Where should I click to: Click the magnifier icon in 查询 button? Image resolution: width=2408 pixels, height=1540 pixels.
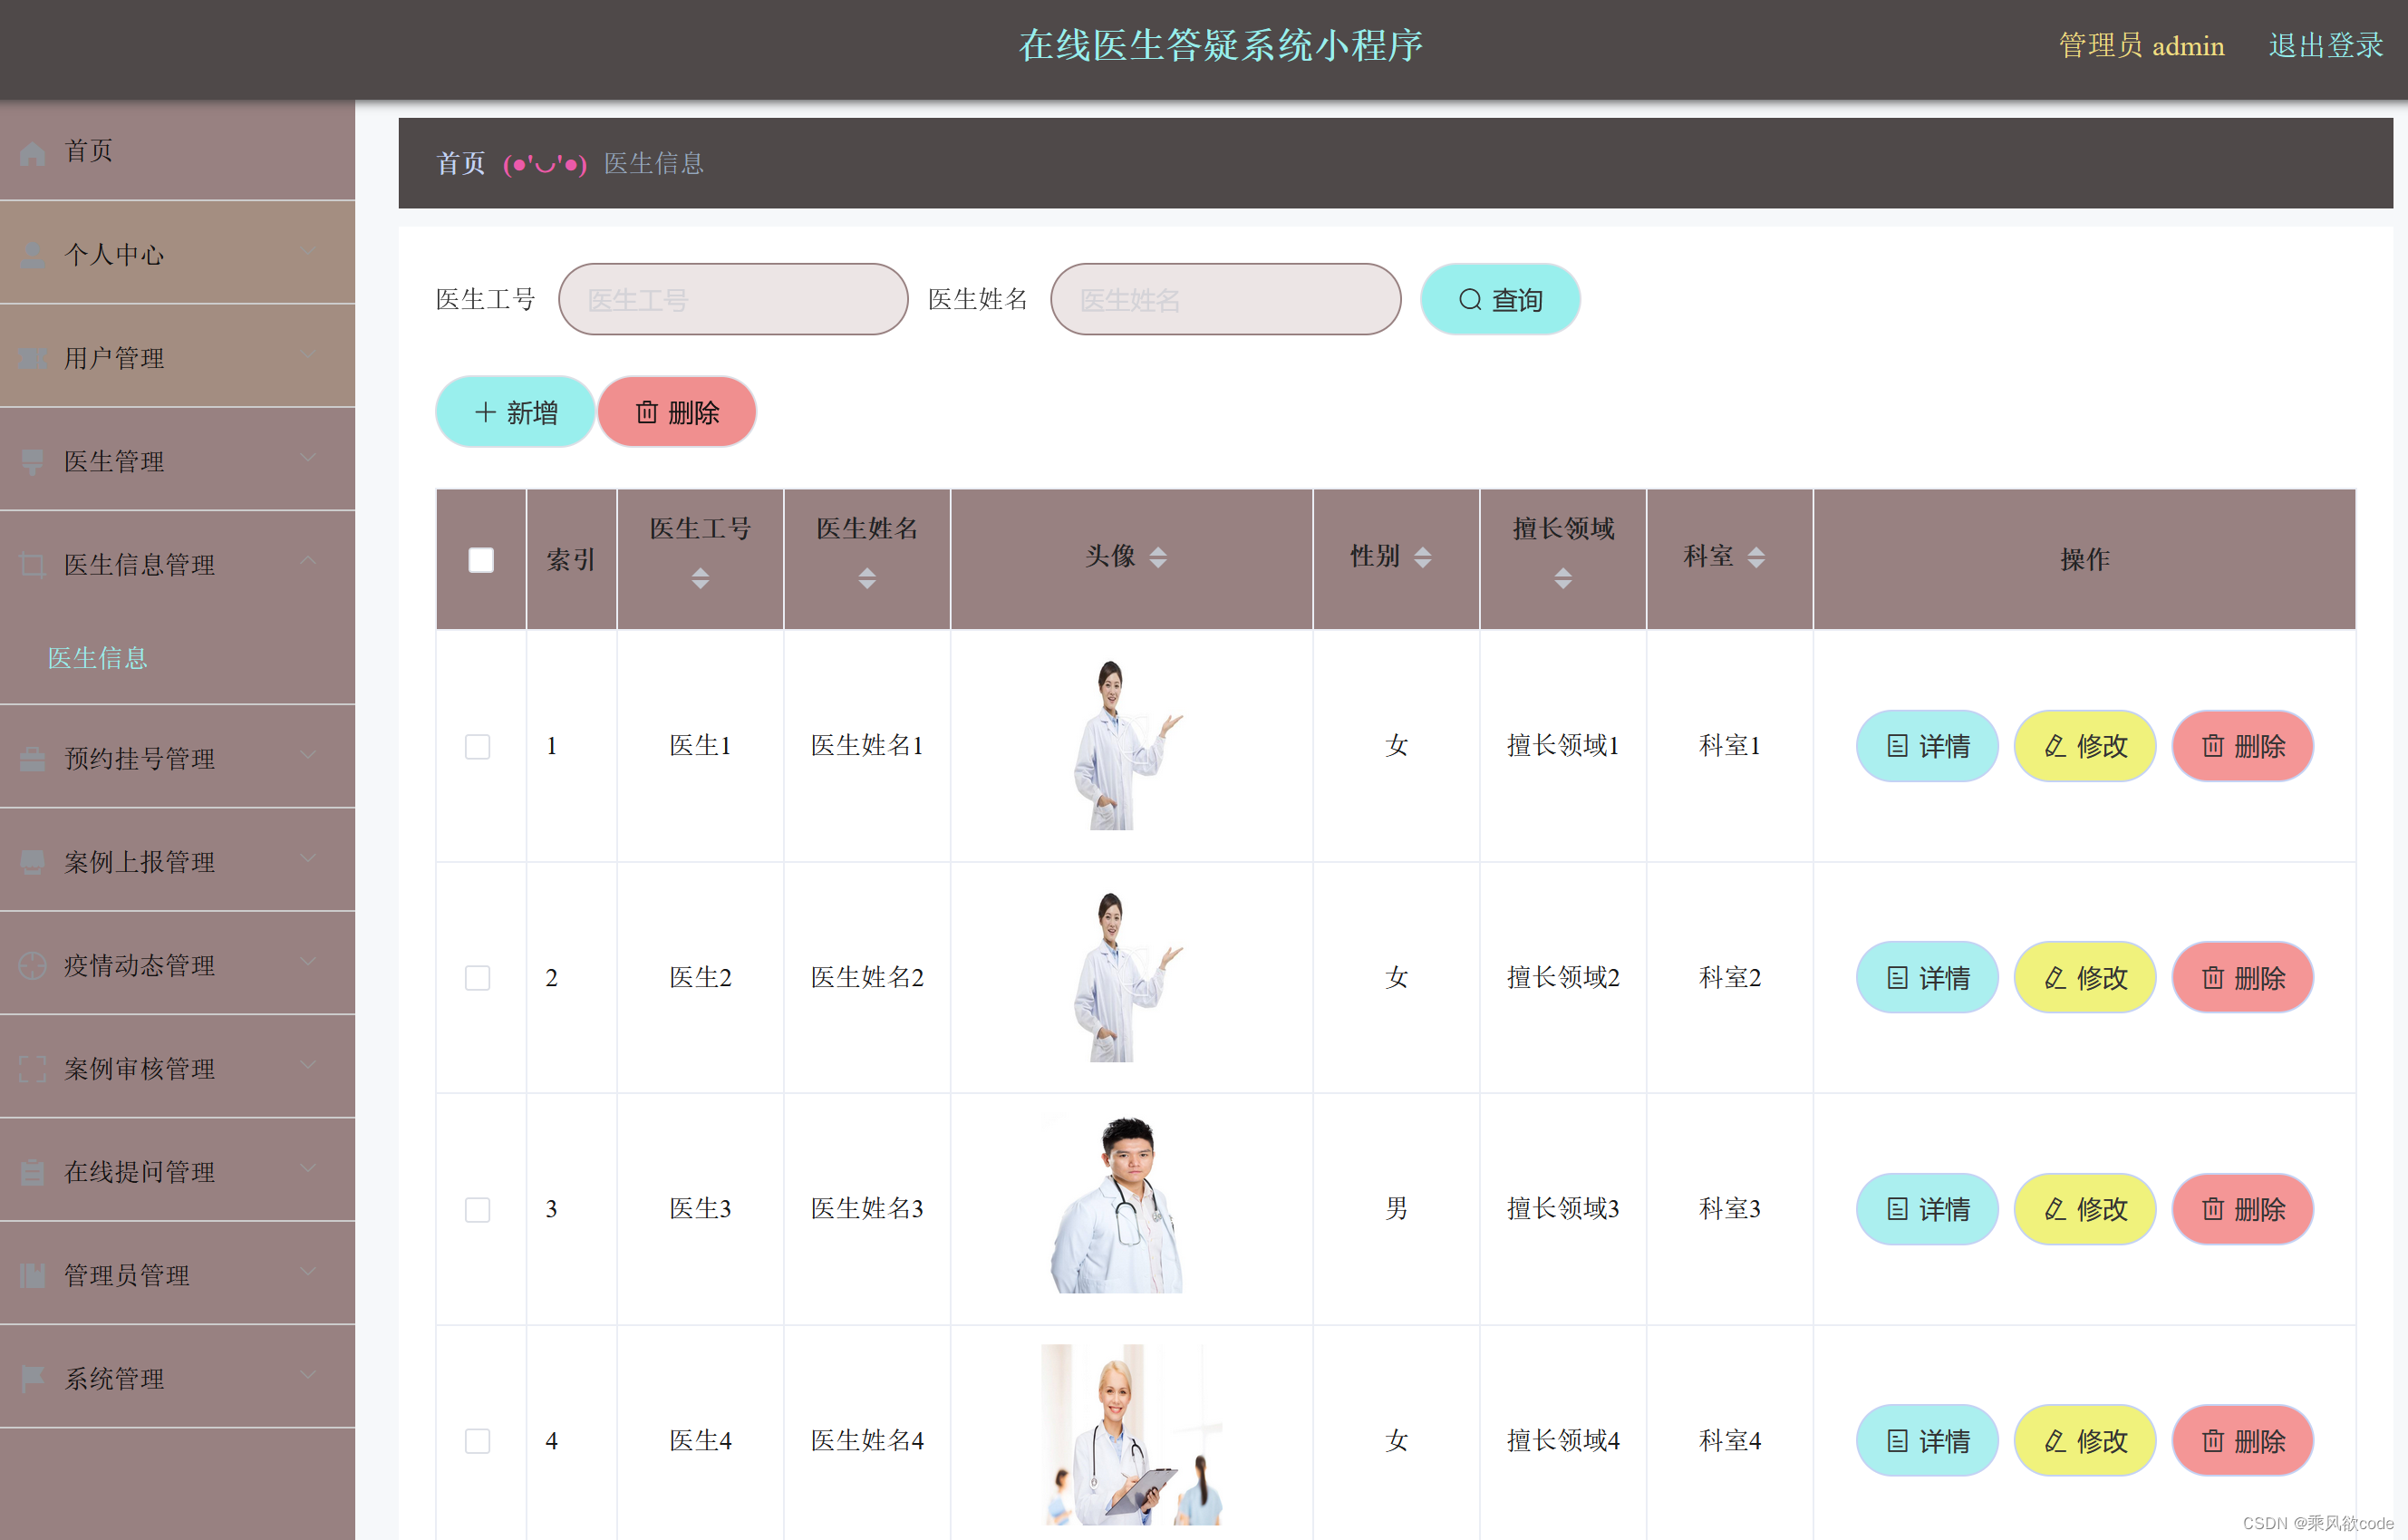pos(1469,299)
